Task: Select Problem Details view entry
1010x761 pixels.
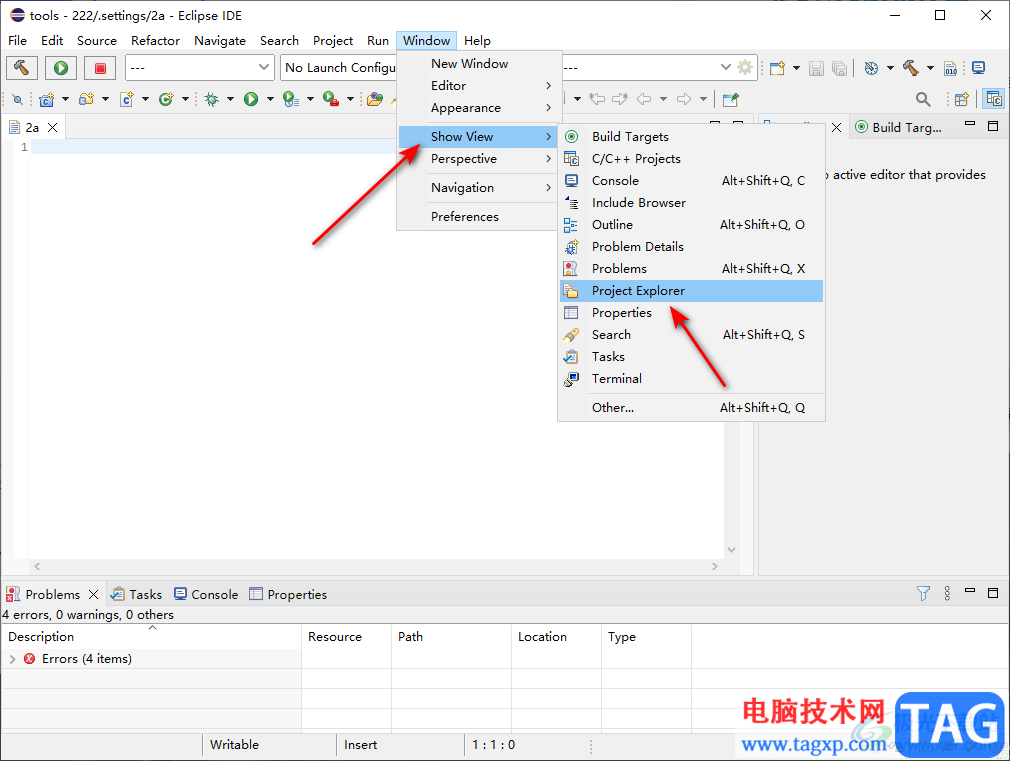Action: pos(691,247)
